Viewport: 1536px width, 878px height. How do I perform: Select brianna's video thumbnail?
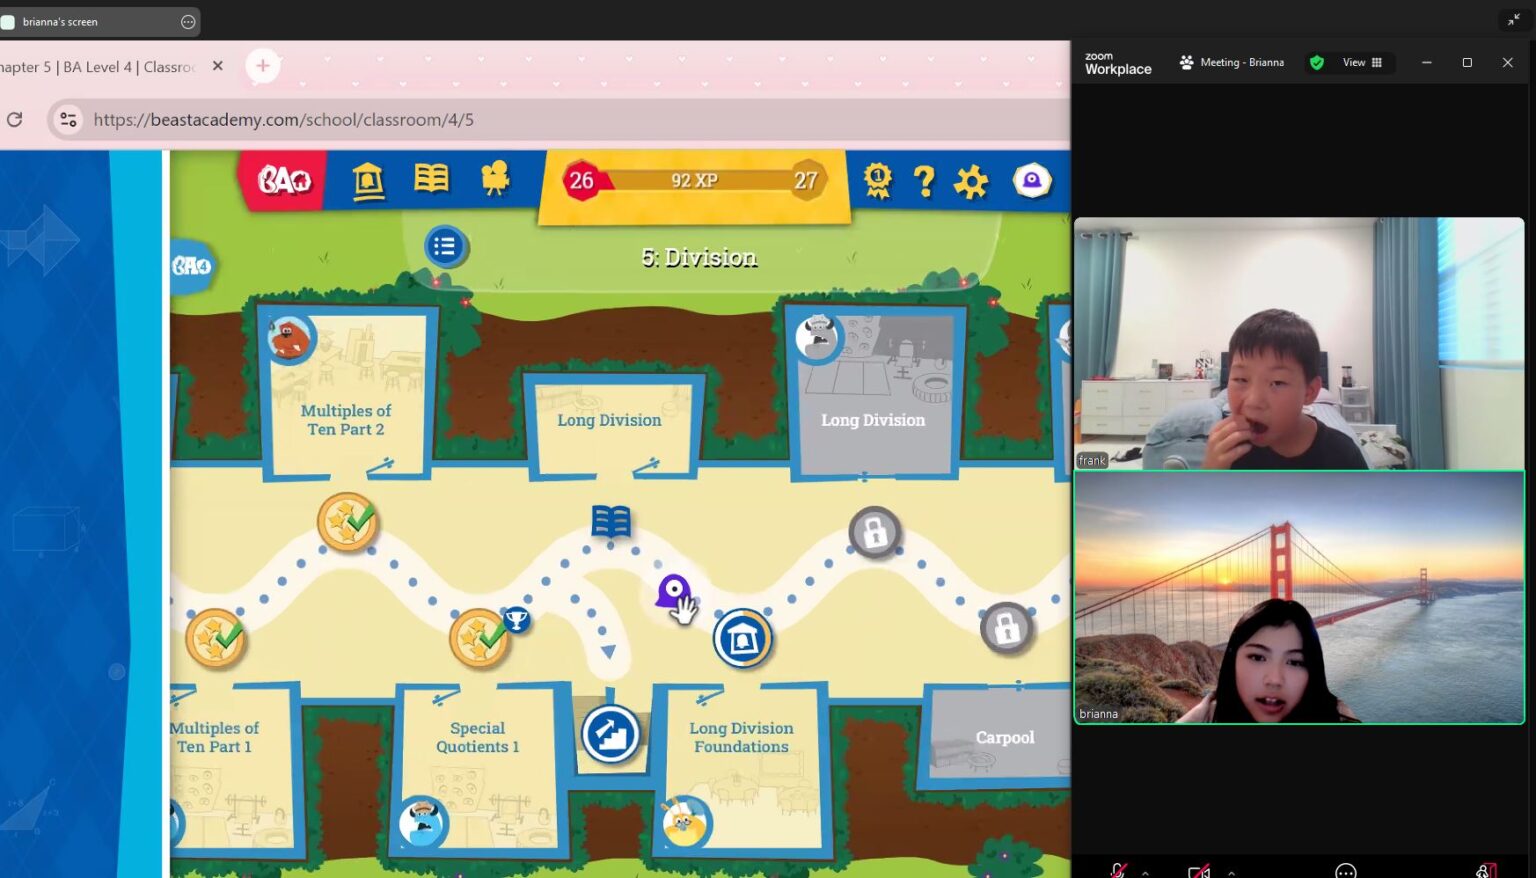click(1298, 598)
